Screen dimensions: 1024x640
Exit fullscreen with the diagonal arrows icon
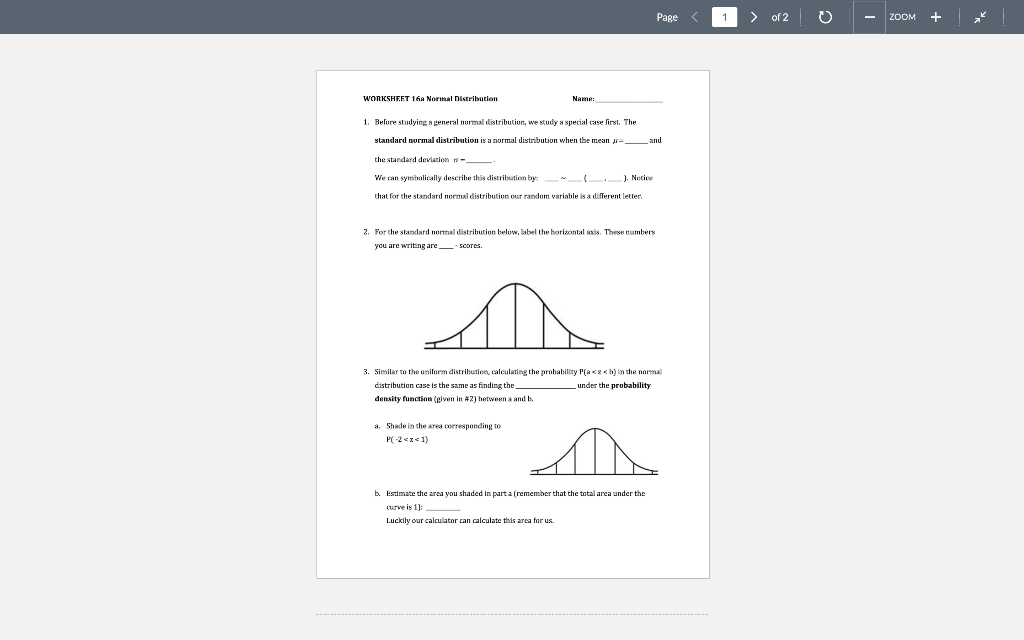tap(980, 16)
